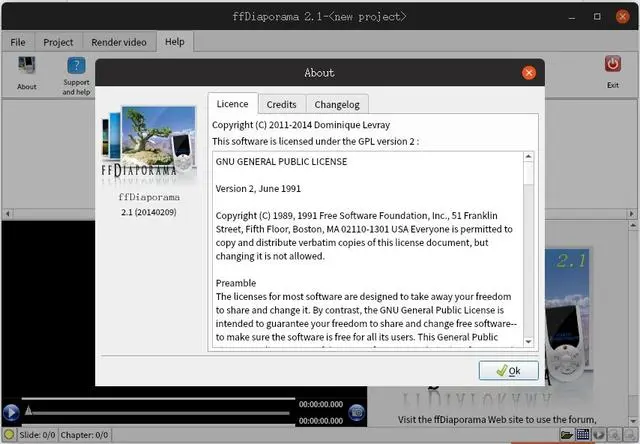Click the triangular seek slider handle
Screen dimensions: 640x444
click(28, 411)
